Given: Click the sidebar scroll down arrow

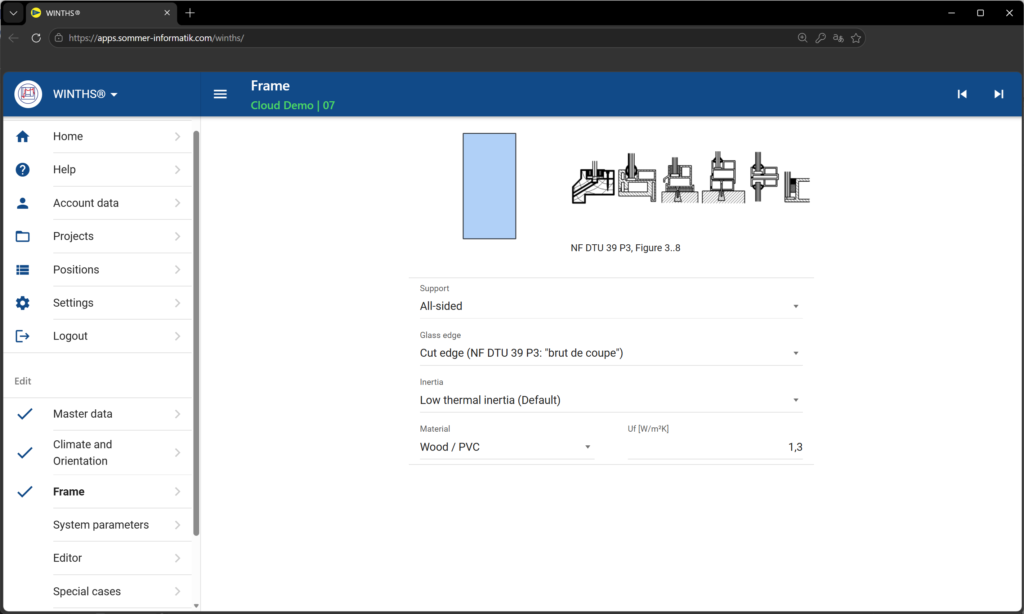Looking at the screenshot, I should (196, 606).
